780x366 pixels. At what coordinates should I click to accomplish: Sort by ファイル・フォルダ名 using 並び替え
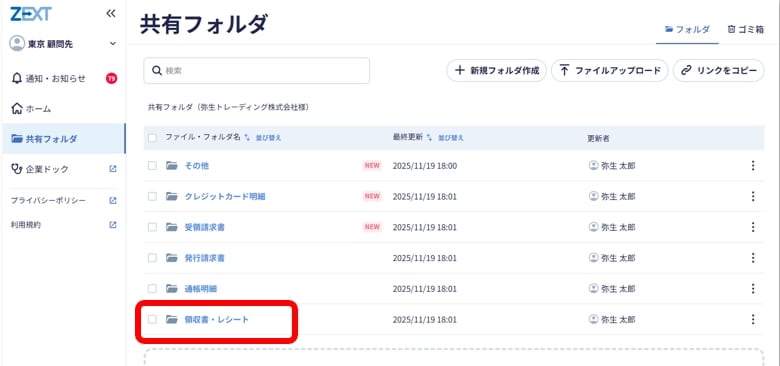pos(268,138)
